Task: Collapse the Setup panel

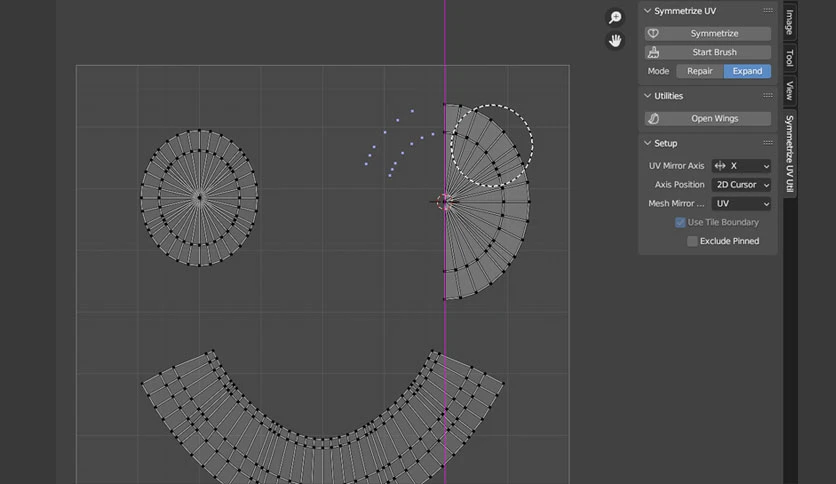Action: [x=647, y=143]
